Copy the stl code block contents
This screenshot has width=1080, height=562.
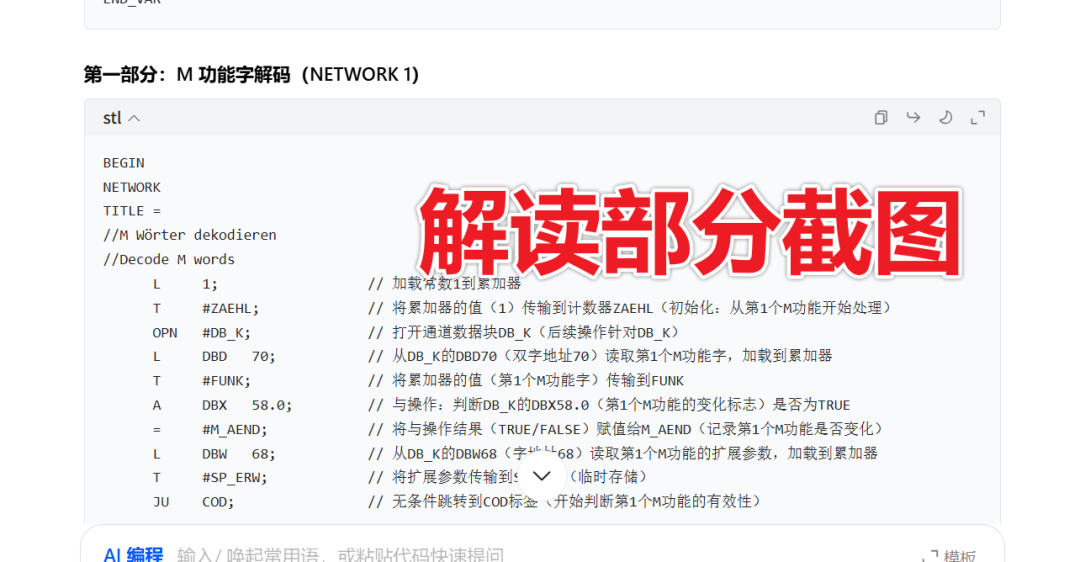click(x=880, y=118)
